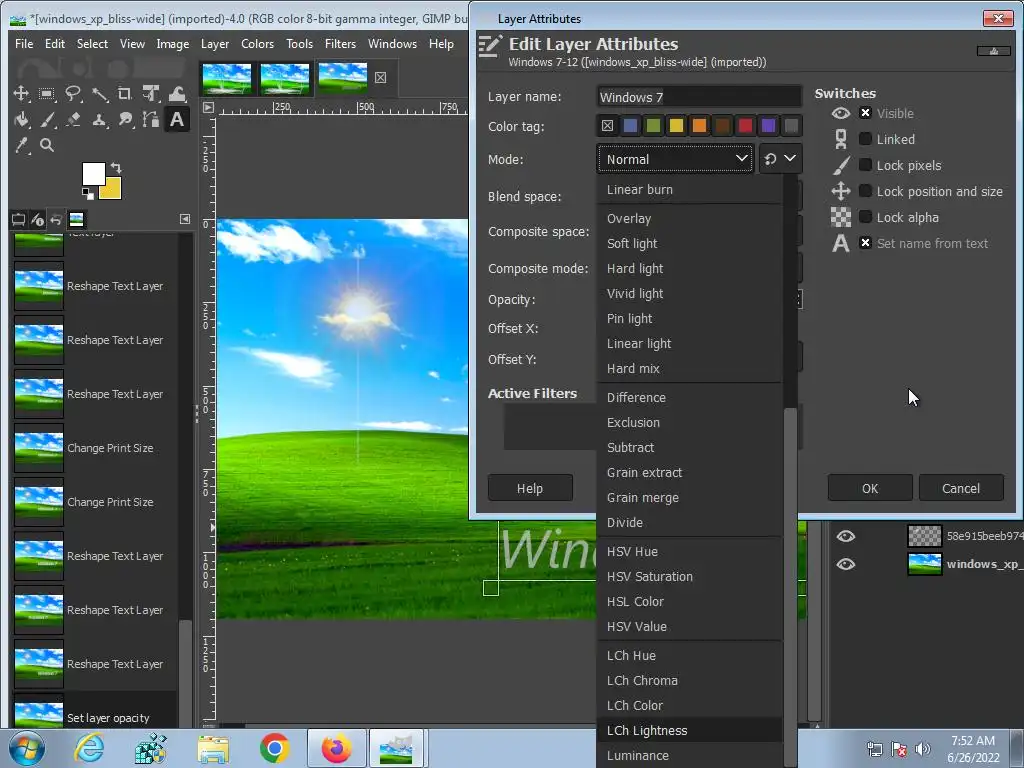Toggle the Visible switch checkbox
Image resolution: width=1024 pixels, height=768 pixels.
pyautogui.click(x=865, y=113)
